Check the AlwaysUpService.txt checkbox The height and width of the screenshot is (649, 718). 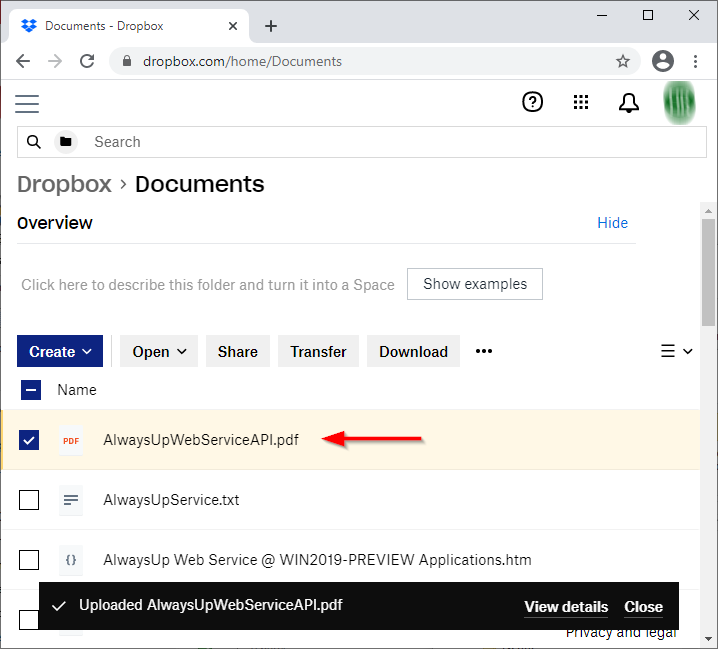(x=29, y=500)
